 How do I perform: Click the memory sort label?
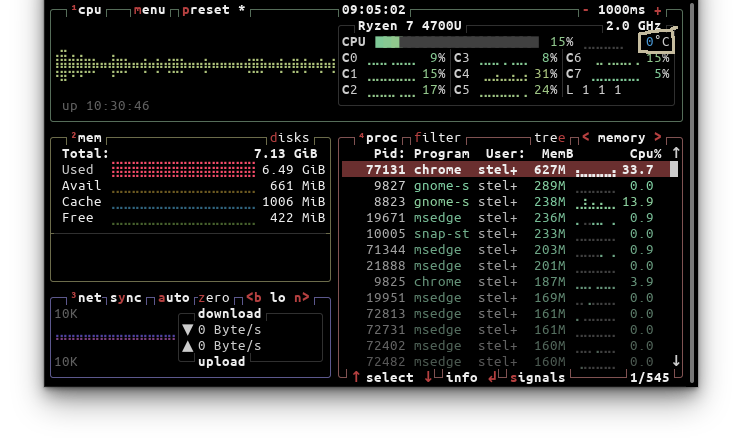click(x=621, y=138)
